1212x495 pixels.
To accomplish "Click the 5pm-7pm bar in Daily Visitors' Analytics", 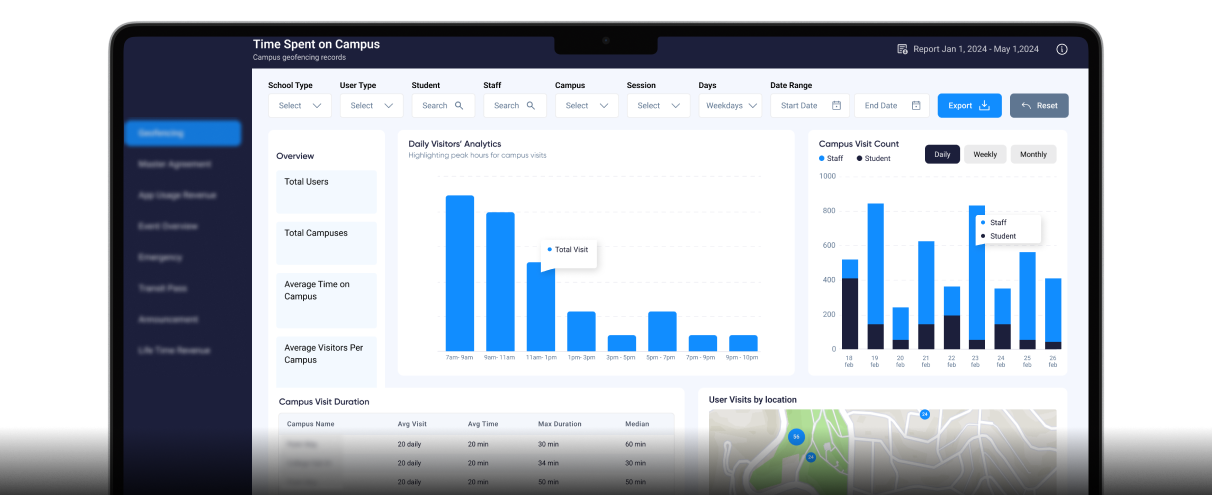I will pyautogui.click(x=662, y=331).
